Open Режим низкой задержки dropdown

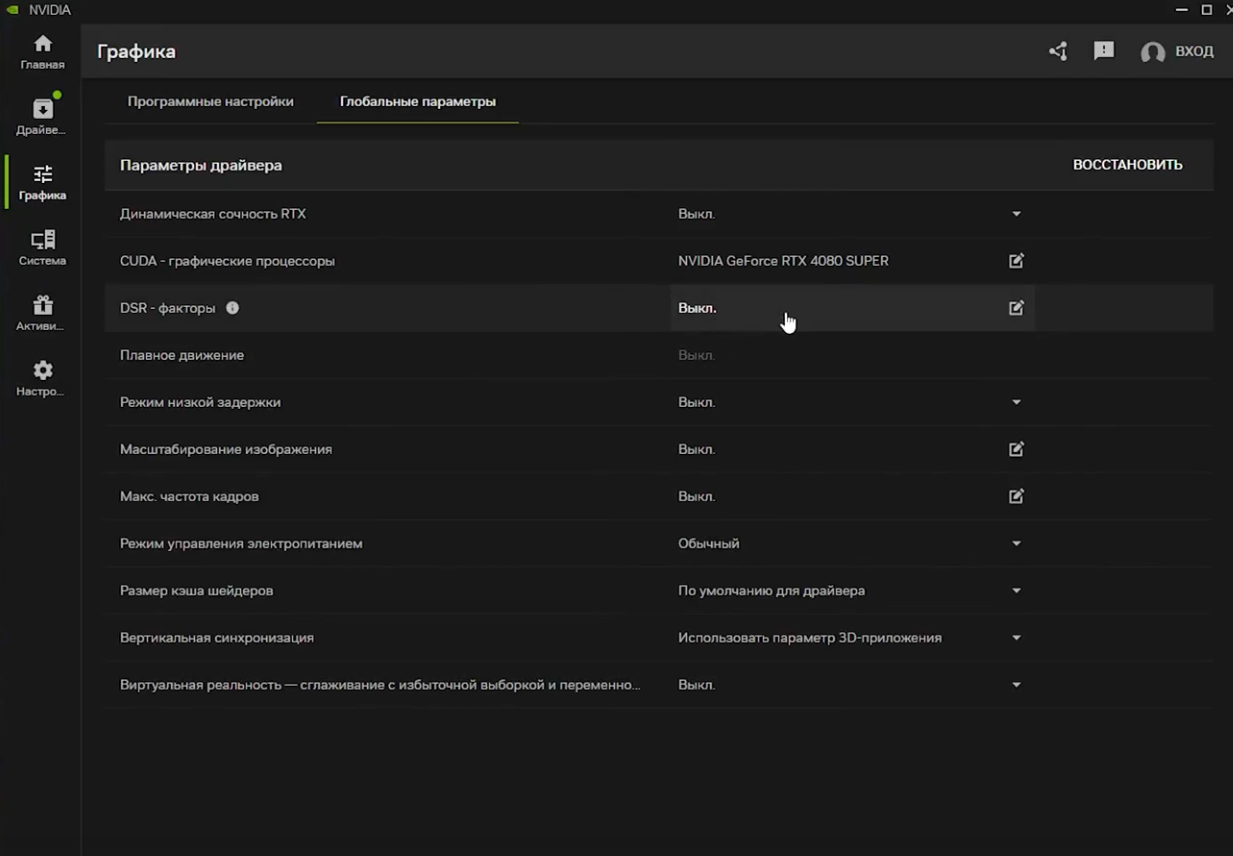click(1016, 402)
